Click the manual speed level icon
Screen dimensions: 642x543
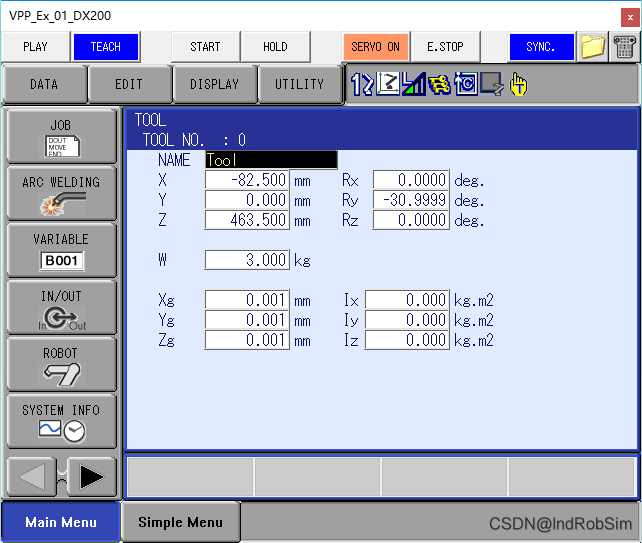pos(414,84)
